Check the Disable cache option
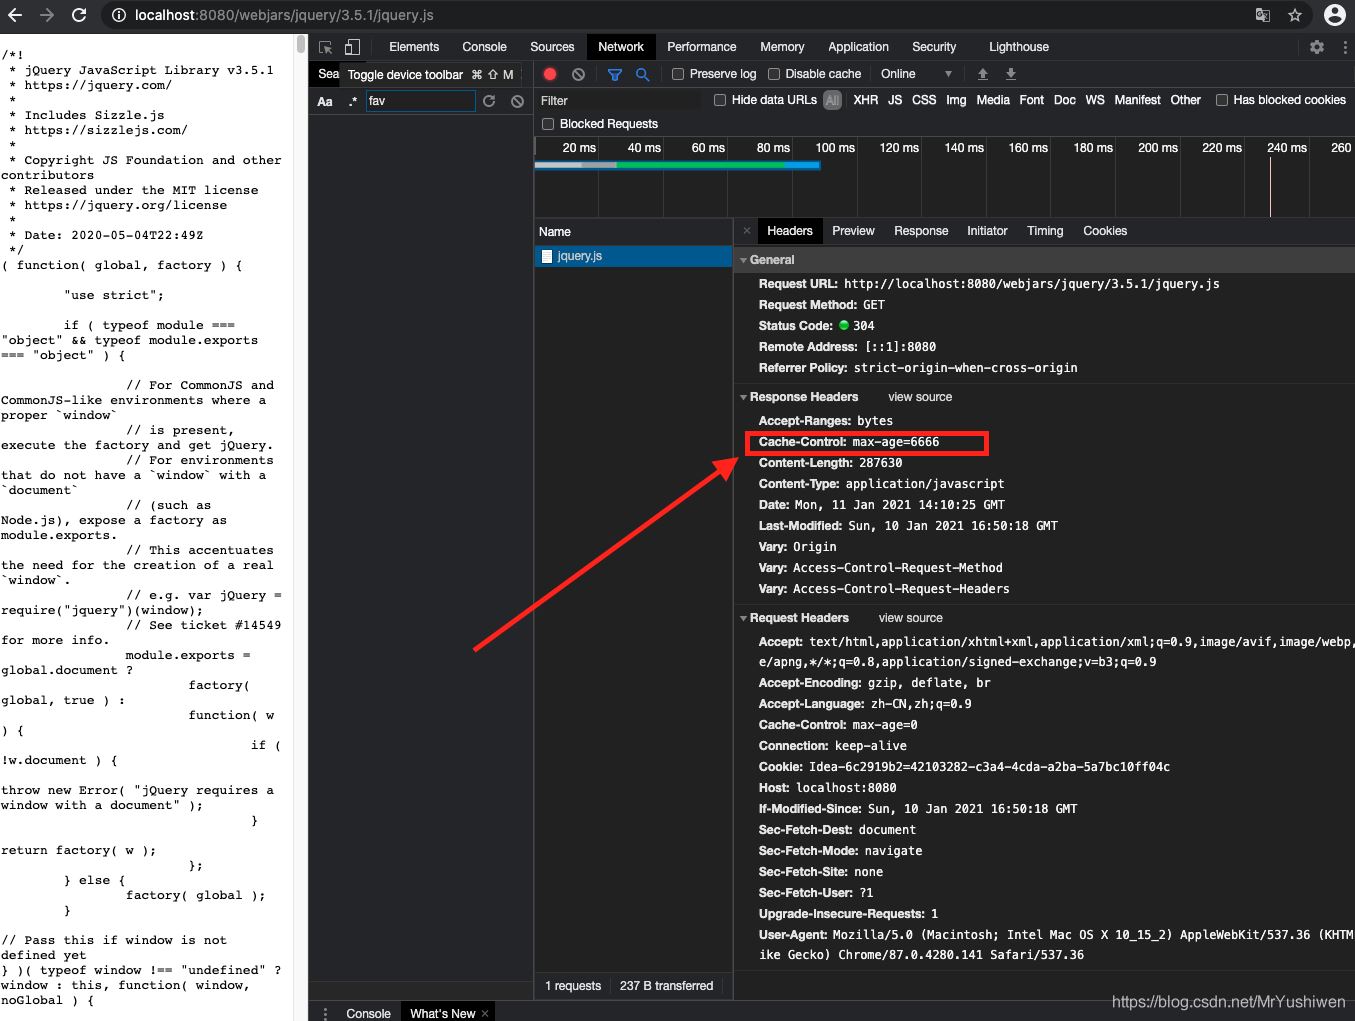This screenshot has width=1355, height=1021. click(x=774, y=74)
